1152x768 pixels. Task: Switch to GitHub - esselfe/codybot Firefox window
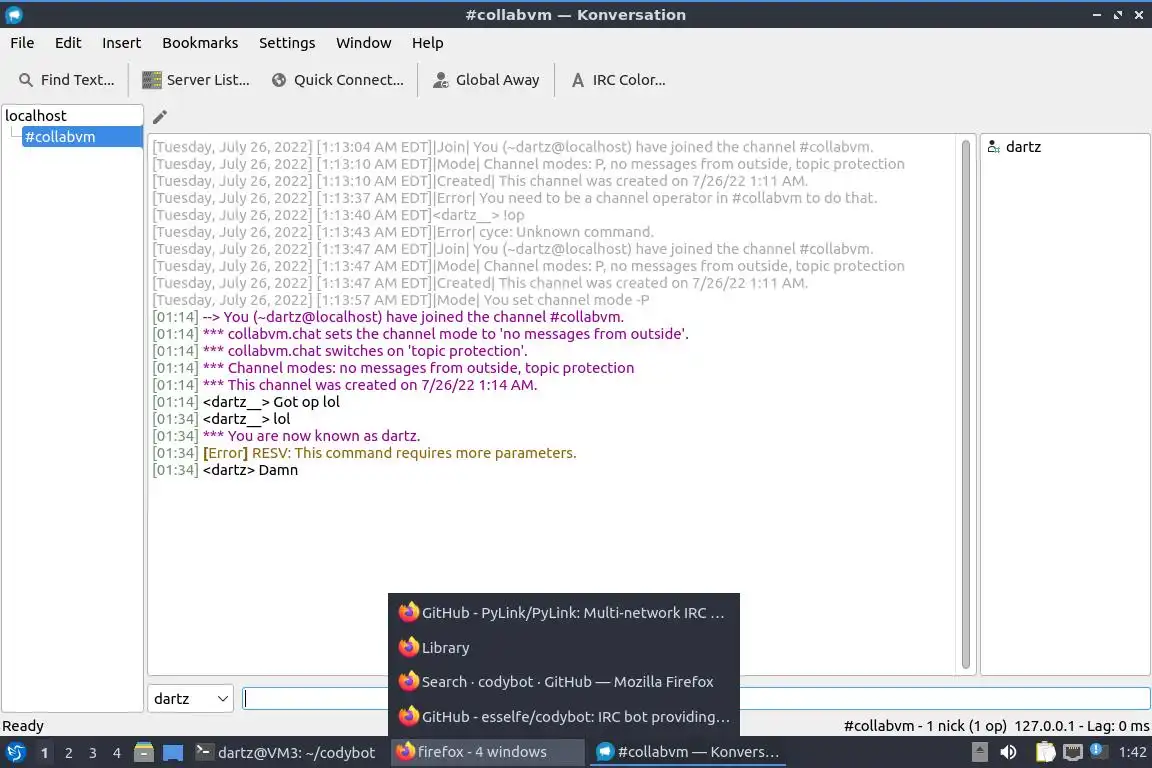(x=564, y=717)
